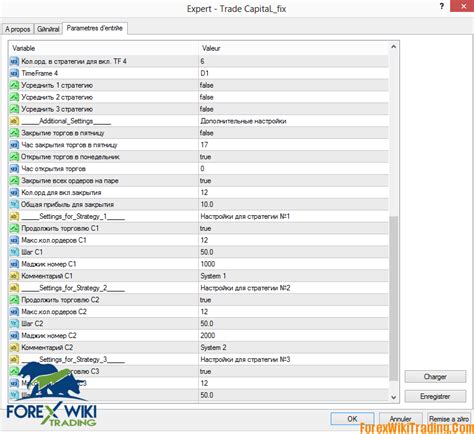Click the Settings_for_Strategy_3 row label

point(73,360)
